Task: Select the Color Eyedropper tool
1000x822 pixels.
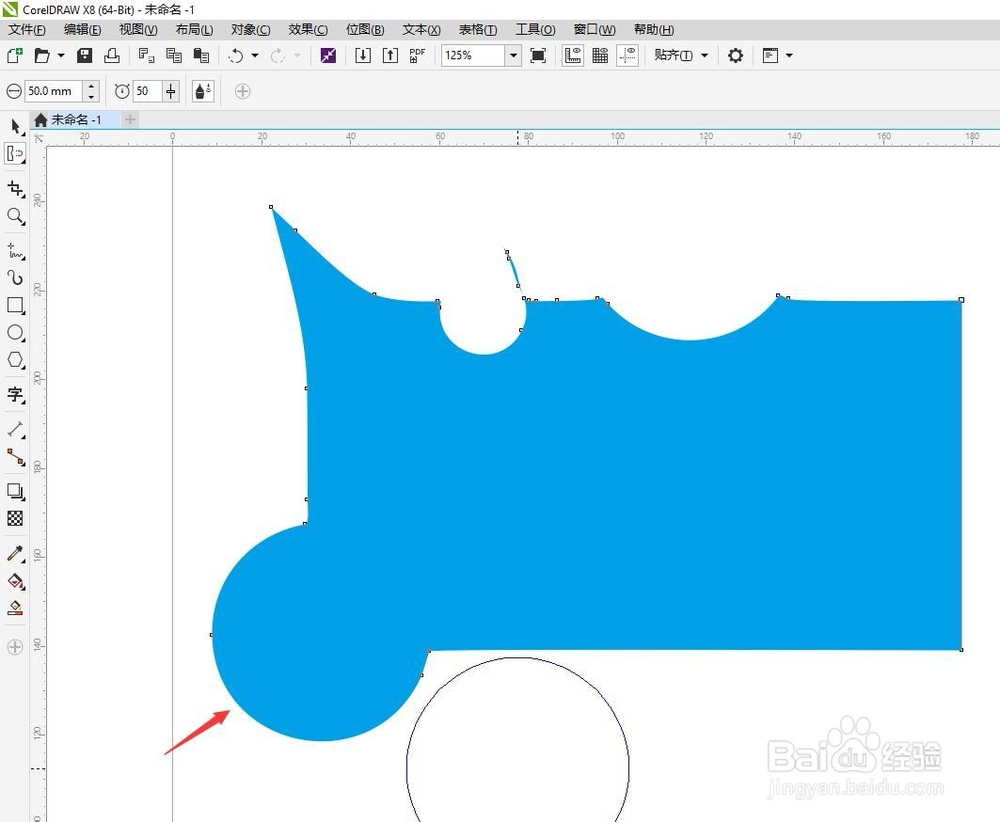Action: pos(15,553)
